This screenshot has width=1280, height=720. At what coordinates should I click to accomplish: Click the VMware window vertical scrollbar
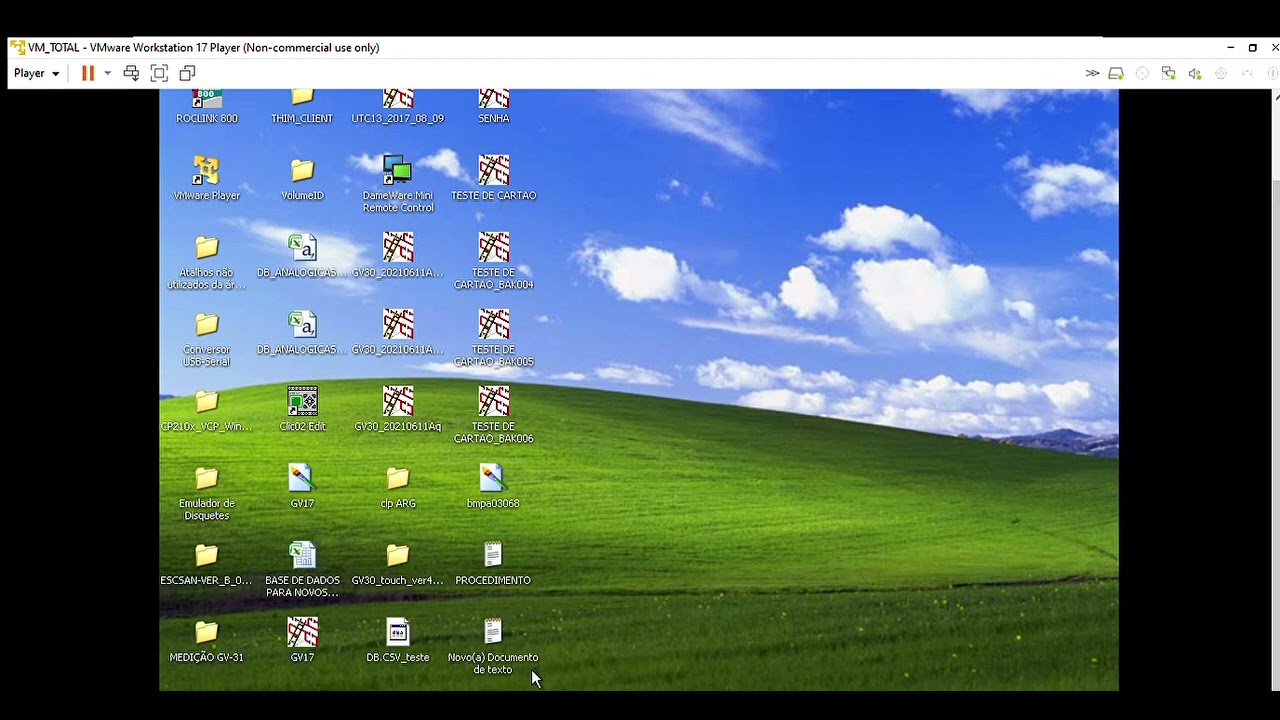click(1276, 435)
